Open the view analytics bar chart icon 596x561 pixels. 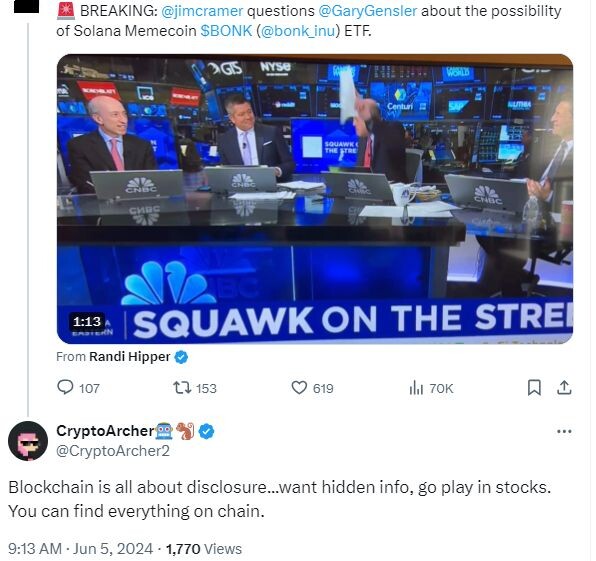coord(416,388)
